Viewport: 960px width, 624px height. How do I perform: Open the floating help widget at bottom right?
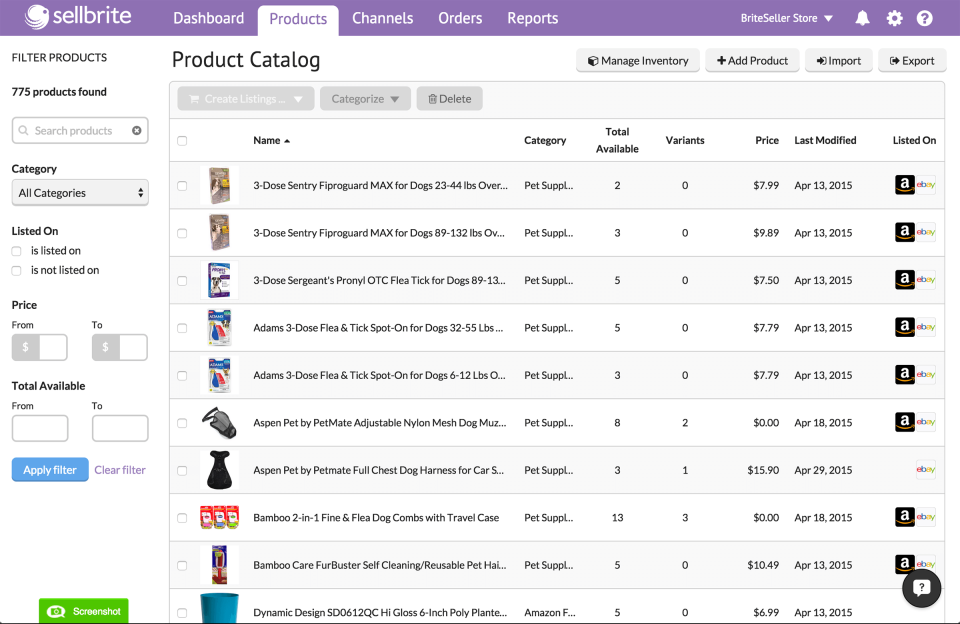(921, 589)
